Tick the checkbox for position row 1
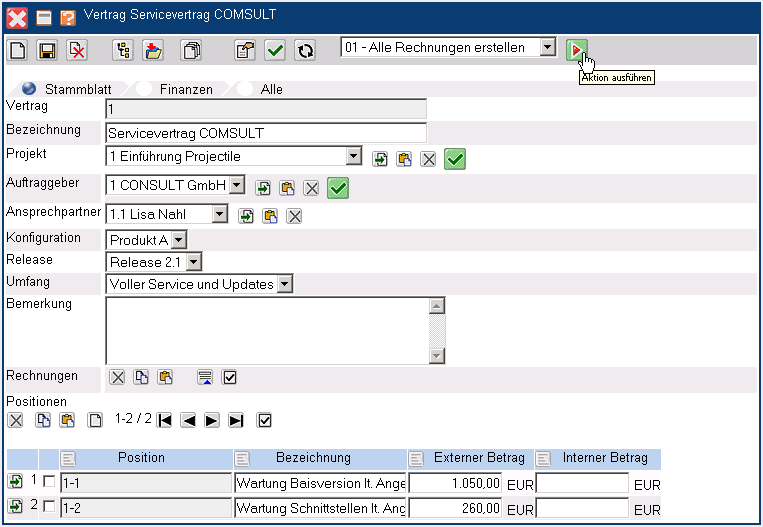This screenshot has height=527, width=763. 49,482
